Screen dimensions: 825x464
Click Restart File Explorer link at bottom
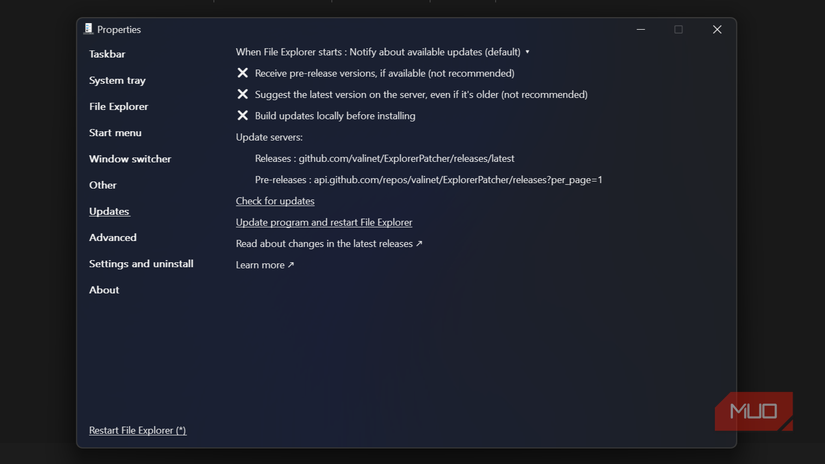(x=137, y=430)
